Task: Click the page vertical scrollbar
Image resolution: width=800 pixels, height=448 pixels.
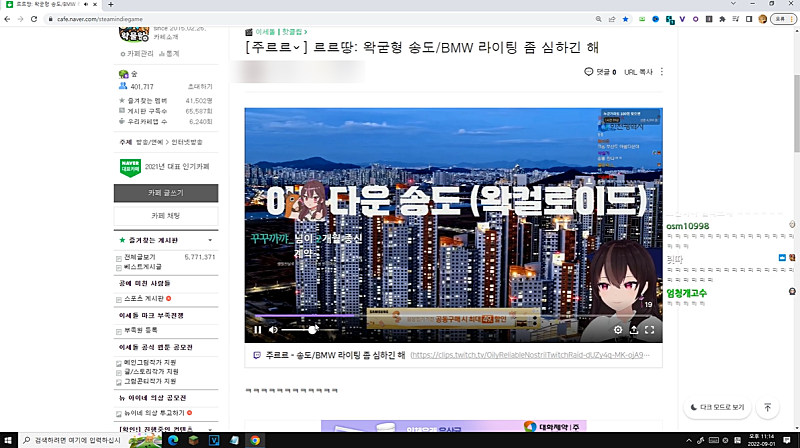Action: coord(796,113)
